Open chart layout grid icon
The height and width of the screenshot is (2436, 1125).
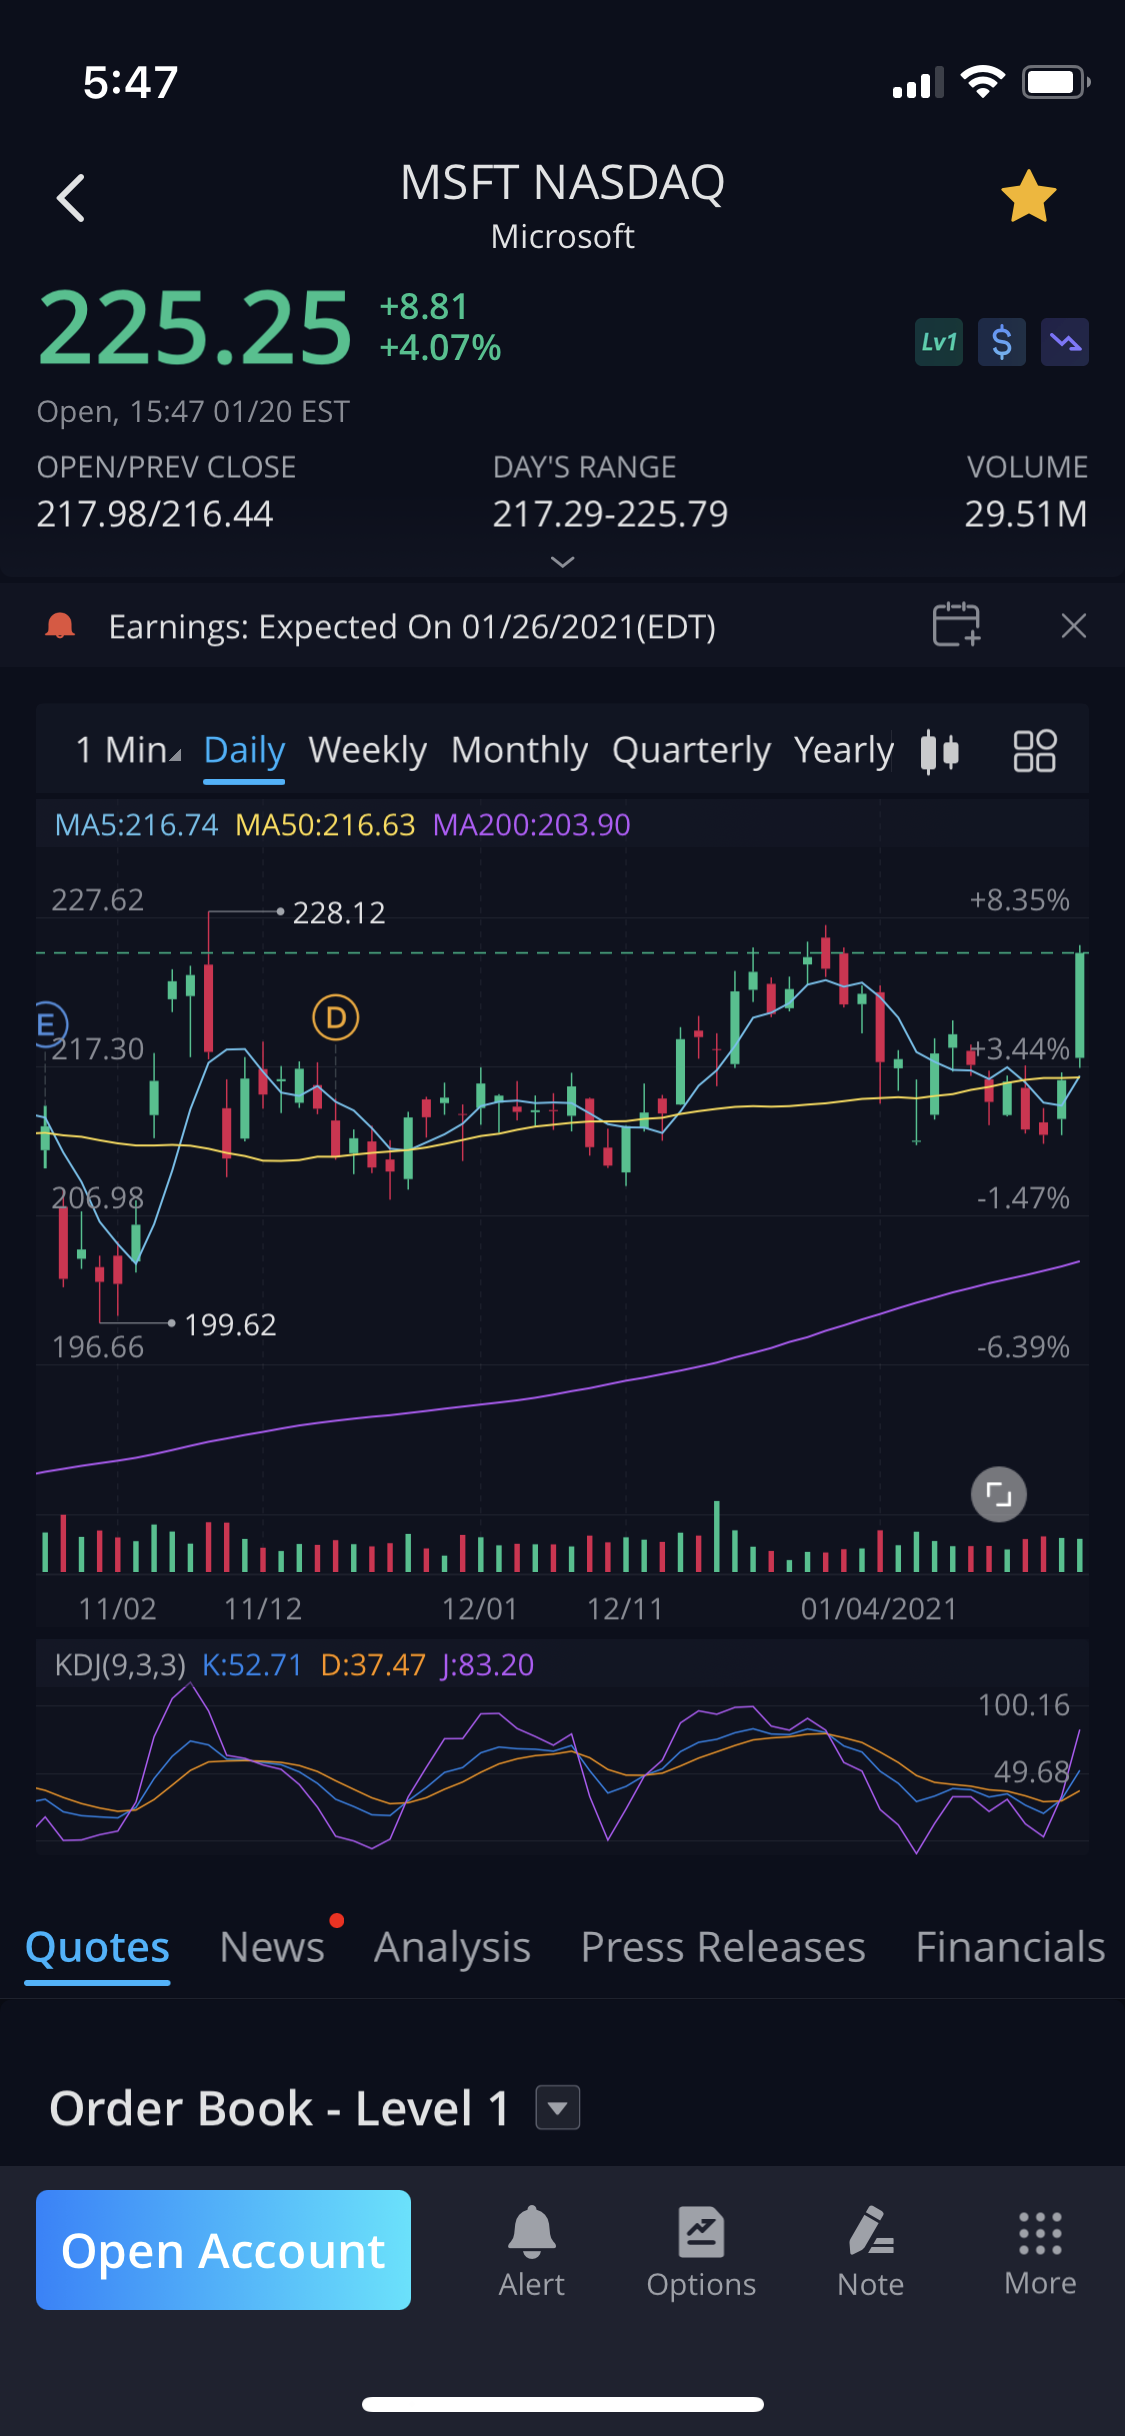[x=1034, y=751]
